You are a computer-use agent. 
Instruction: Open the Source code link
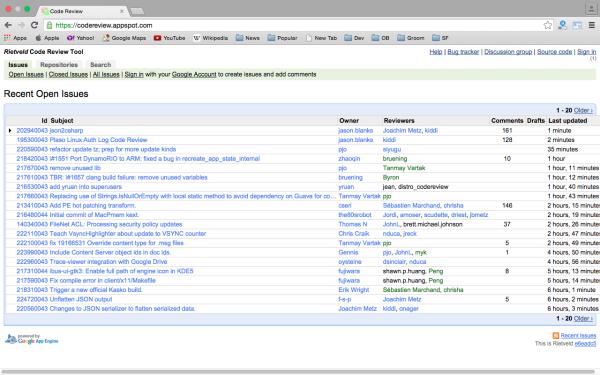pyautogui.click(x=554, y=52)
